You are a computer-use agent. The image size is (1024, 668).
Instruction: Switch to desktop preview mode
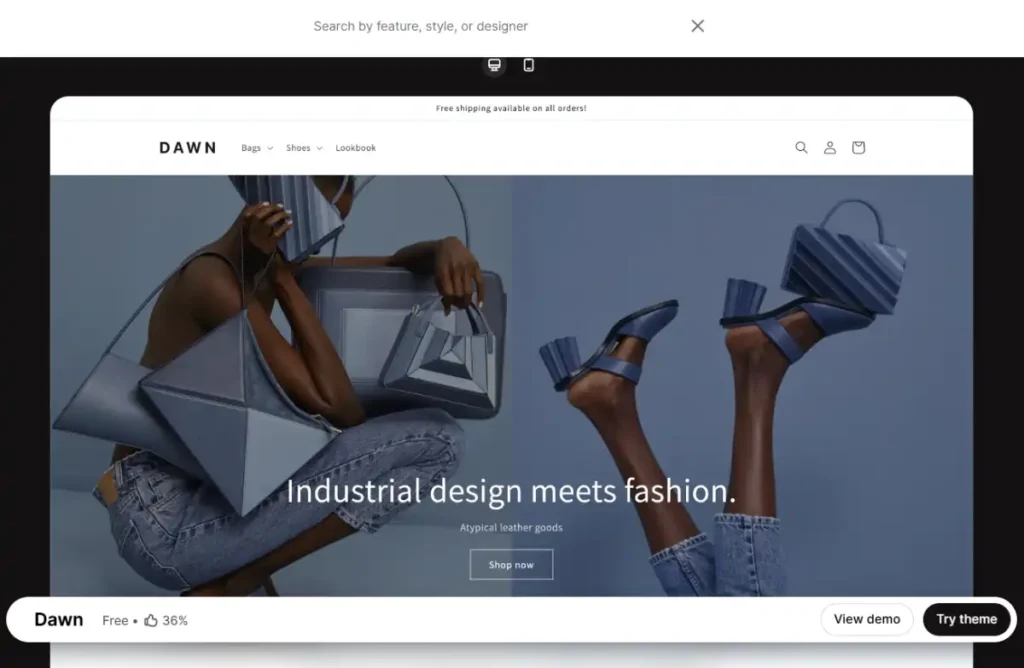click(494, 65)
